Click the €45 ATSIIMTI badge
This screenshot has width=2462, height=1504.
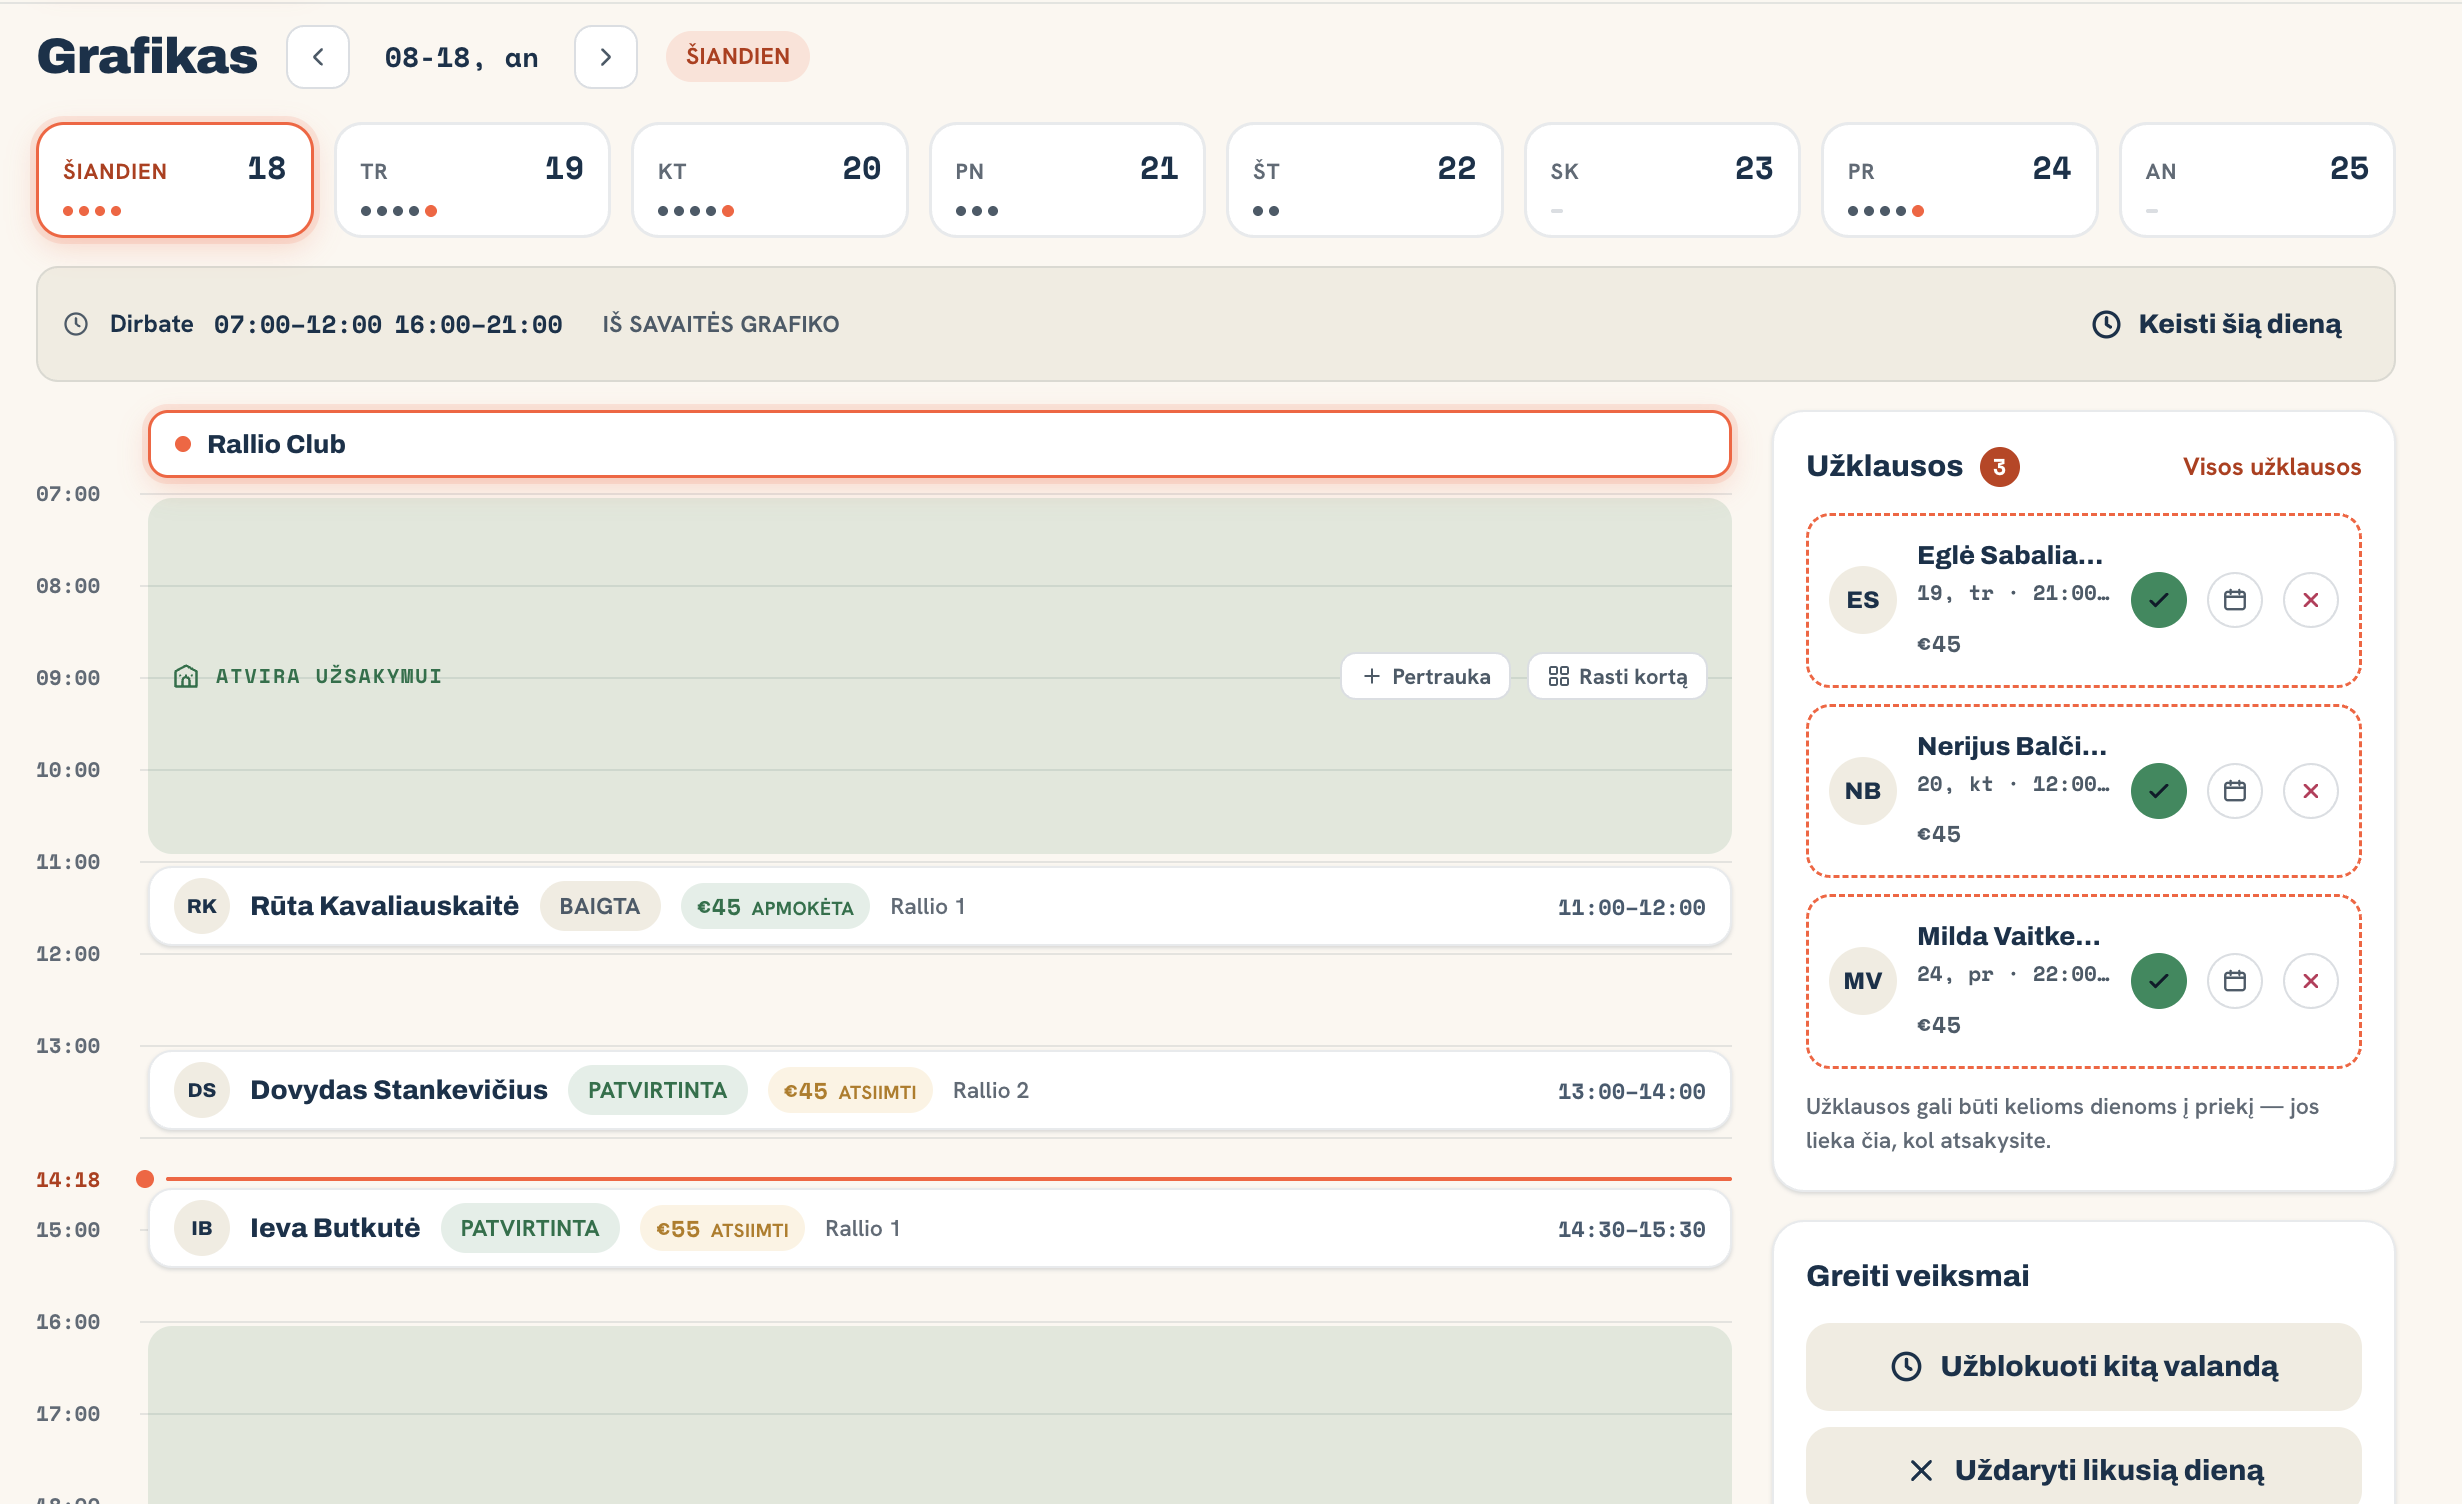pyautogui.click(x=850, y=1091)
